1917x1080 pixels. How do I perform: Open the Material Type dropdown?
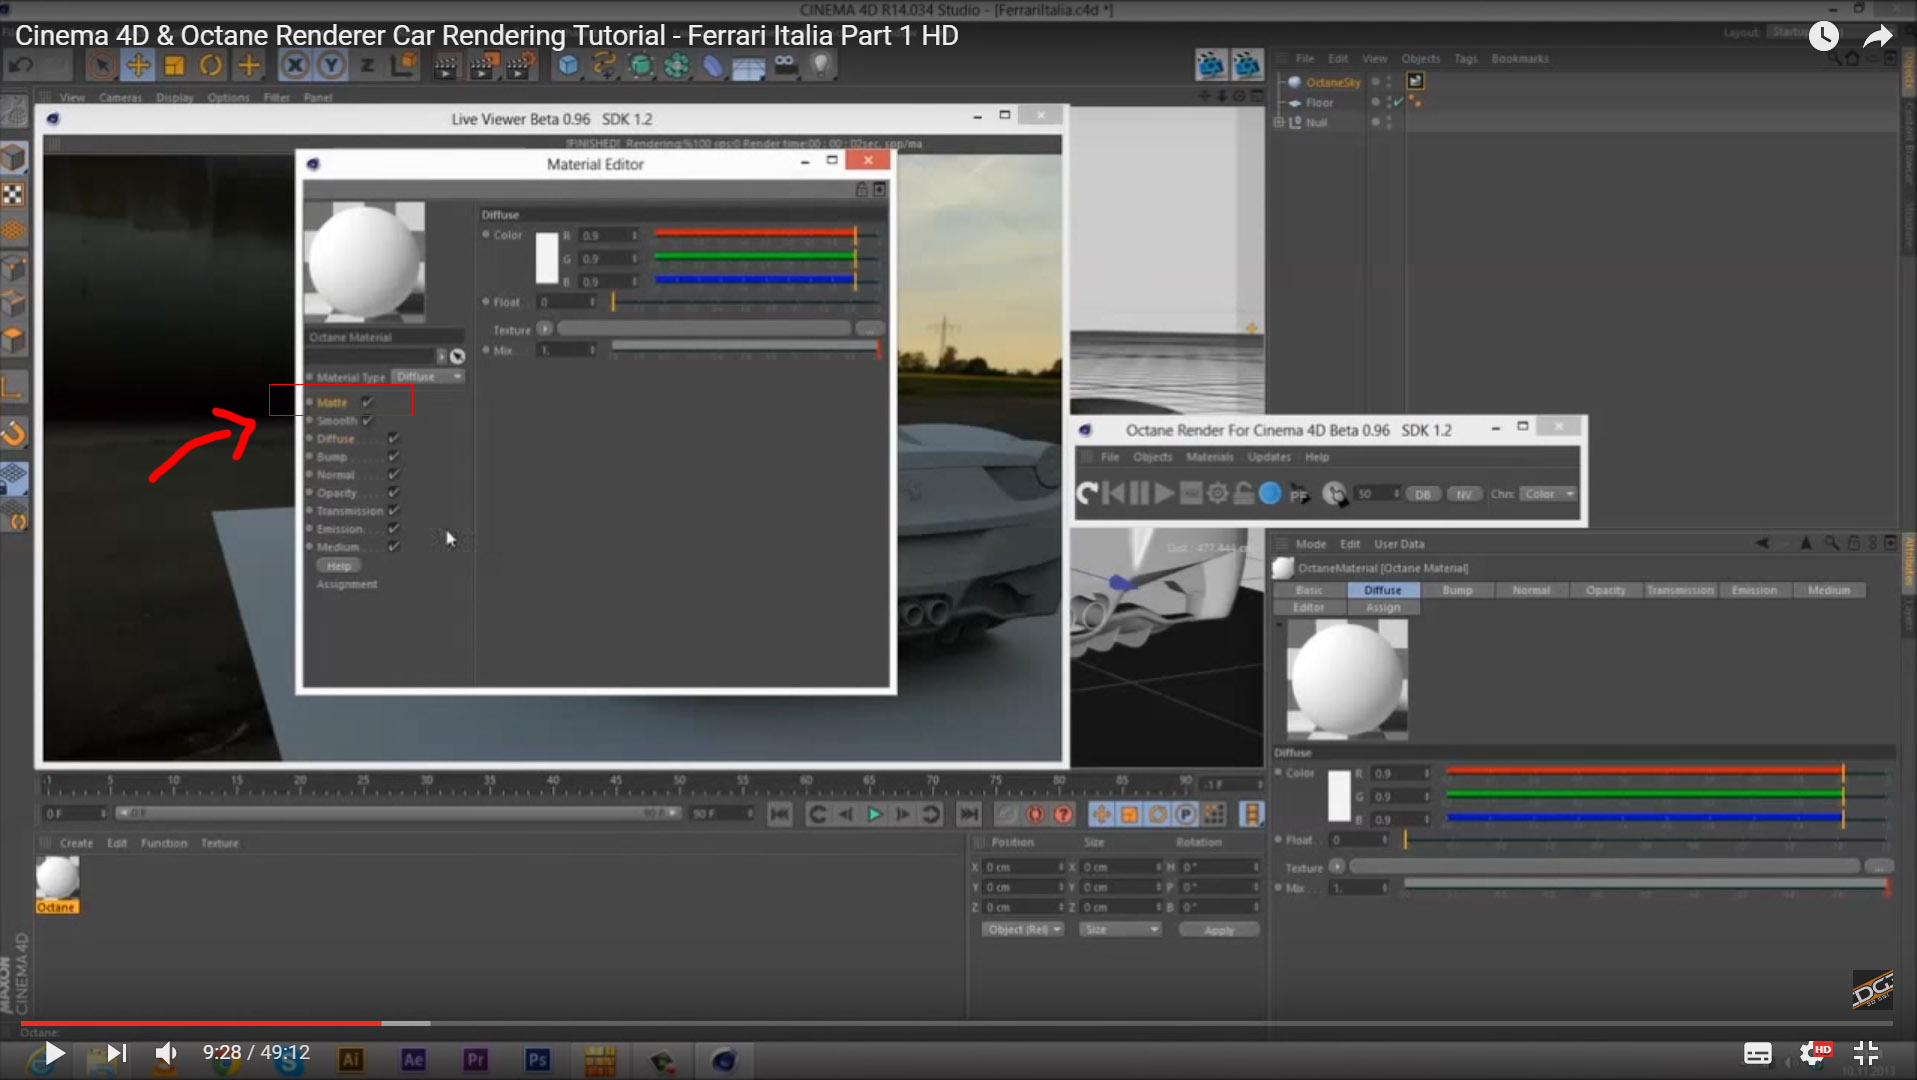(x=428, y=377)
